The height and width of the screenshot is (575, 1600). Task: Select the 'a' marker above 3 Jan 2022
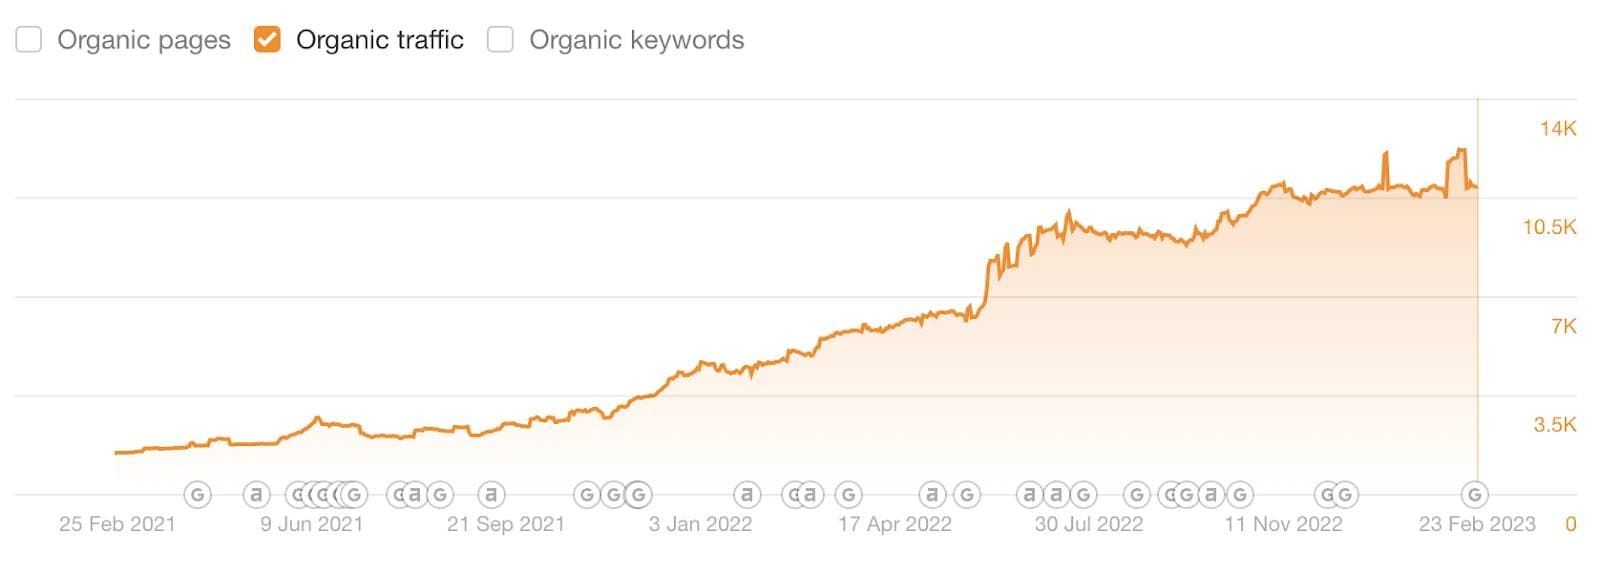[746, 494]
